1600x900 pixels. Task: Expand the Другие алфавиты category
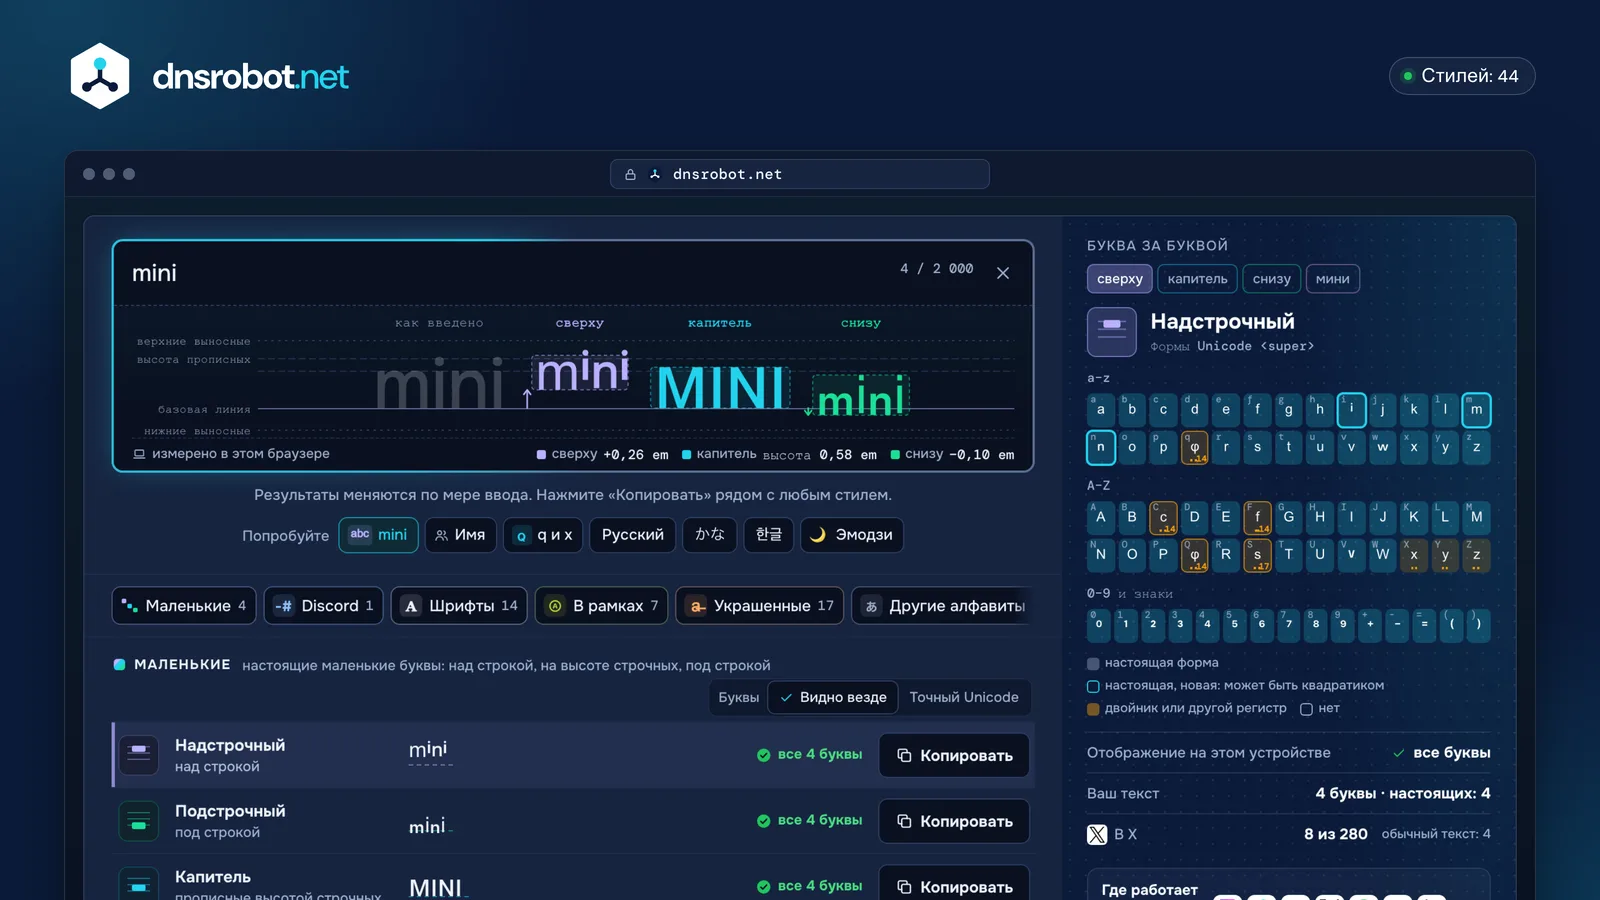942,606
